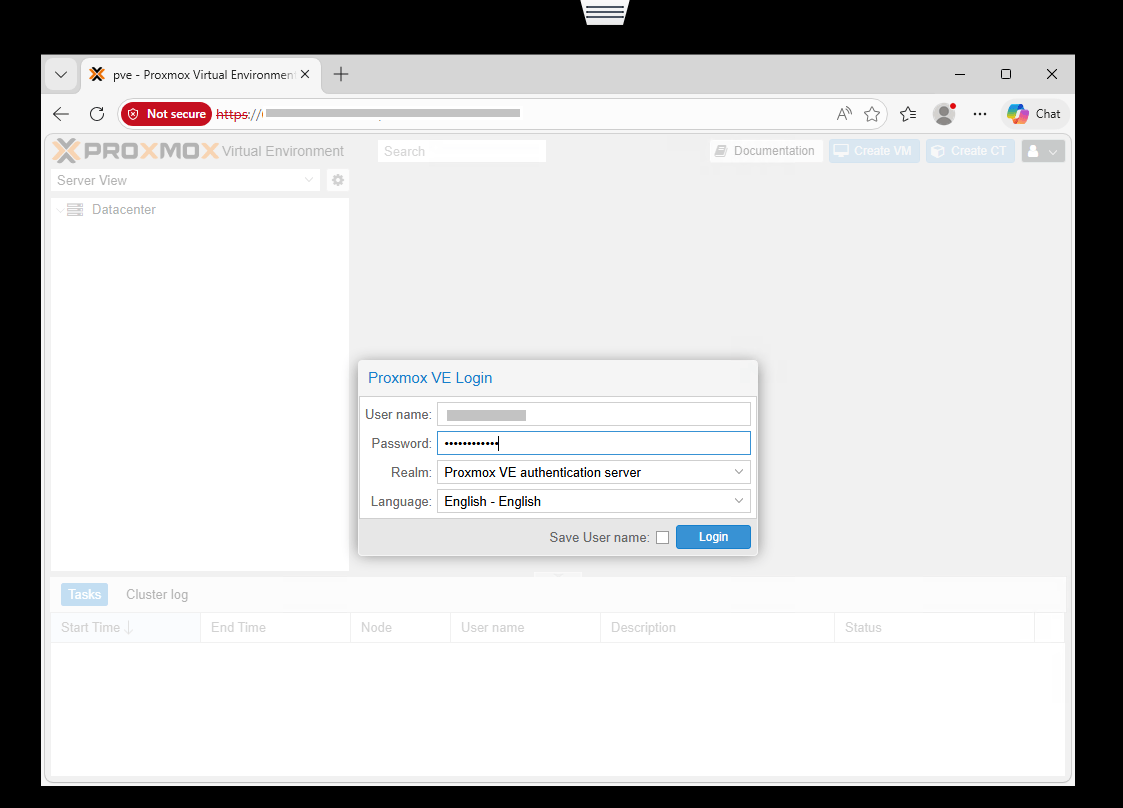Screen dimensions: 1123x808
Task: Click the Proxmox logo
Action: click(135, 151)
